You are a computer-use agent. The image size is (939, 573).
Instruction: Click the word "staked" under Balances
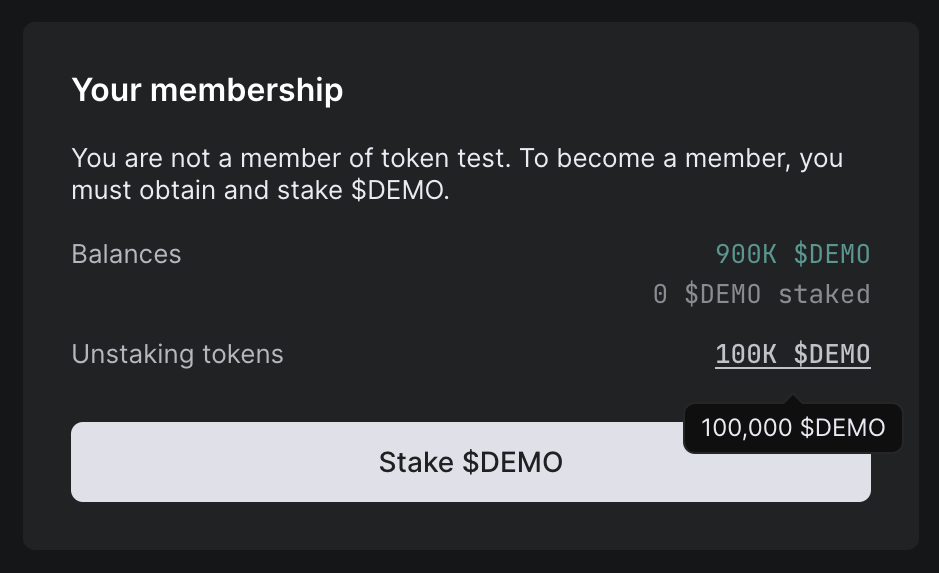(824, 294)
